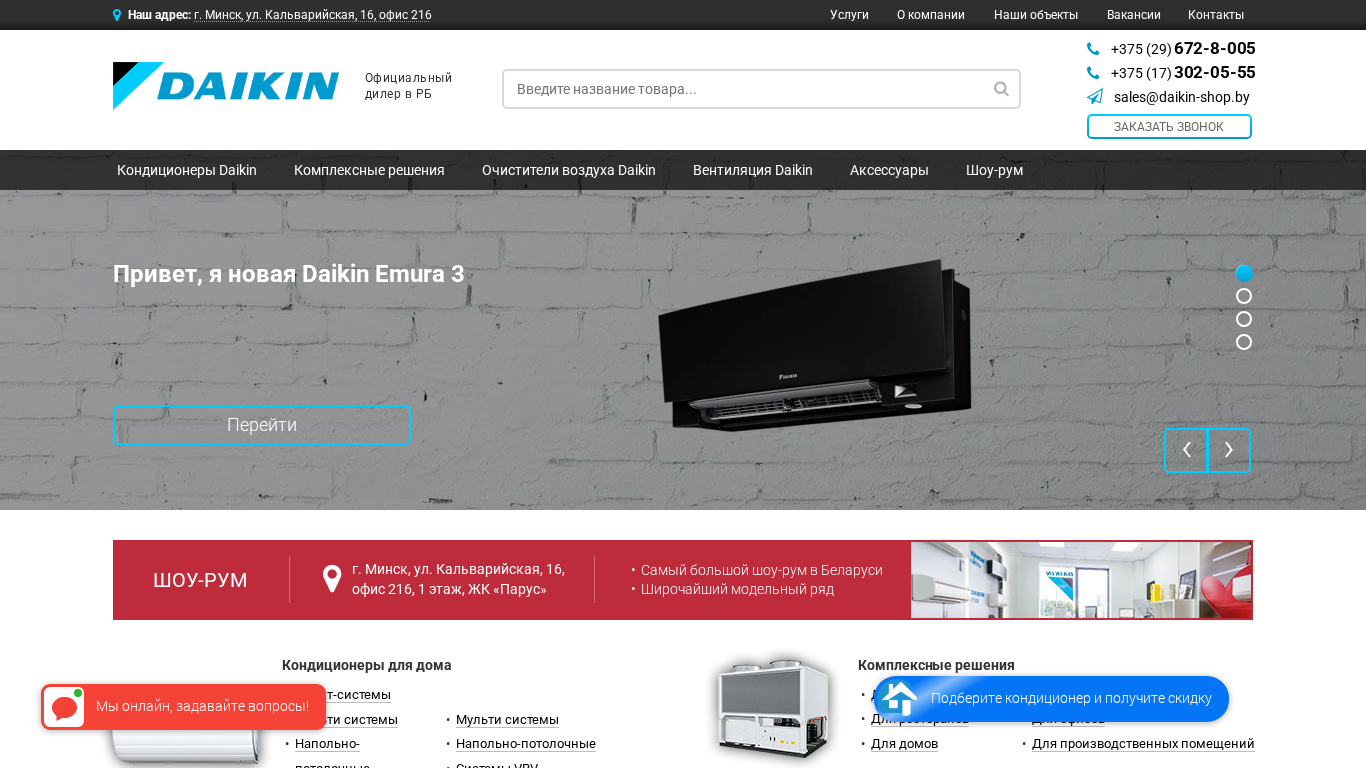Click the search magnifier icon
Screen dimensions: 1366x768
1001,89
